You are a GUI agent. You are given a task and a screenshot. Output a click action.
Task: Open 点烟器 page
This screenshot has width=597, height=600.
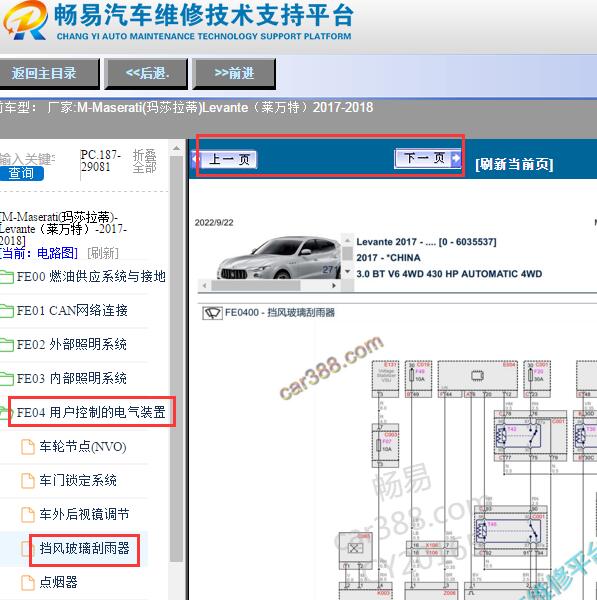(59, 582)
